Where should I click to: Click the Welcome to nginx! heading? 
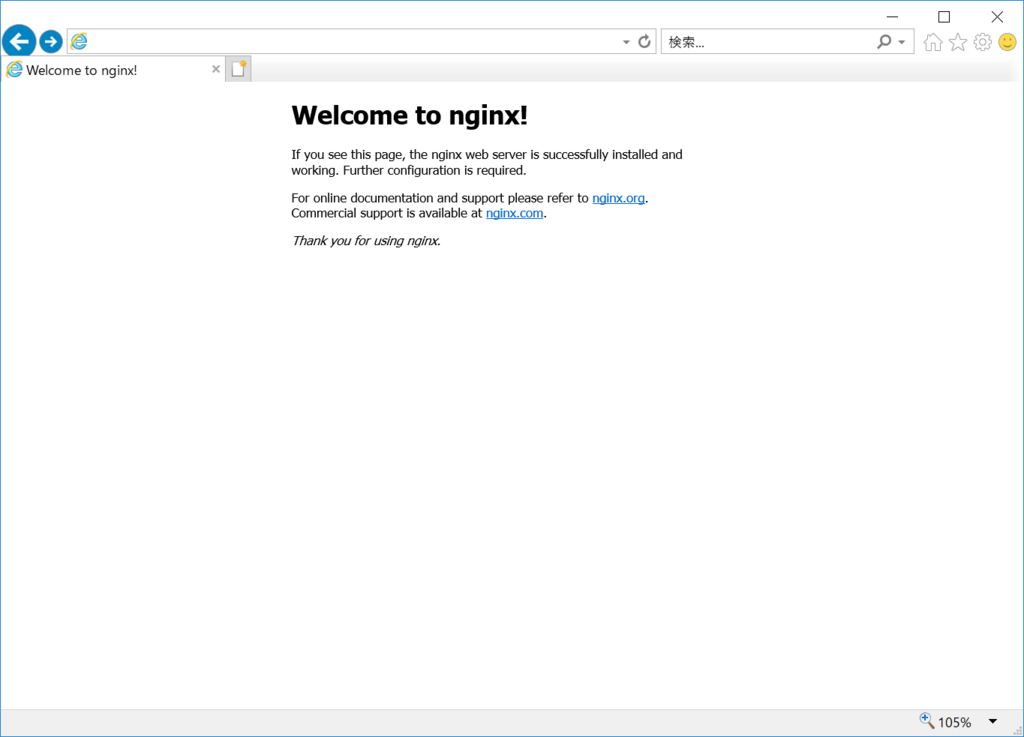click(409, 116)
